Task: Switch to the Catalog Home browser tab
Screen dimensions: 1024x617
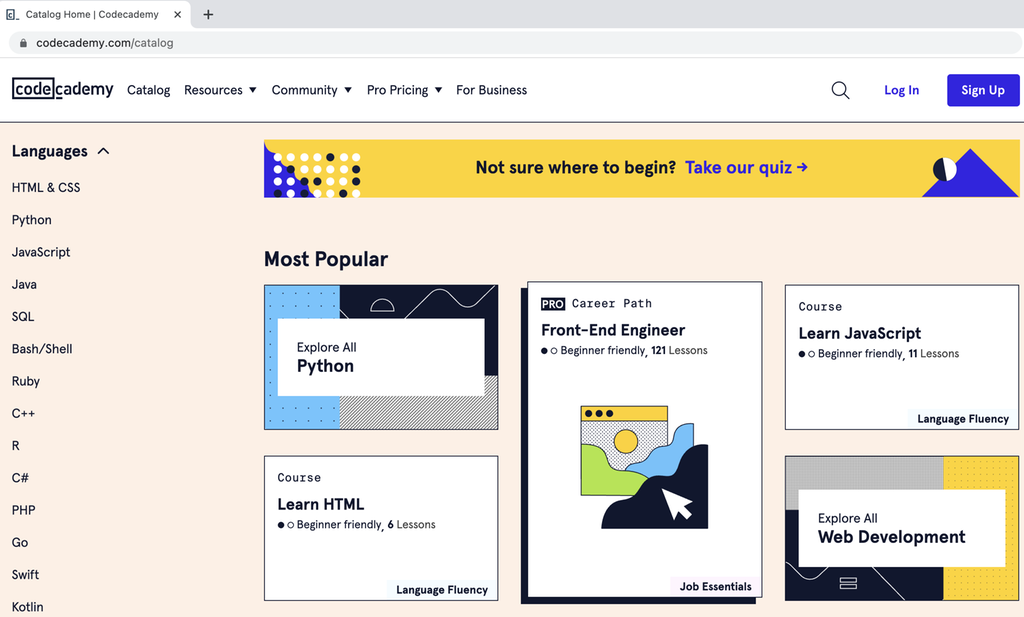Action: coord(95,14)
